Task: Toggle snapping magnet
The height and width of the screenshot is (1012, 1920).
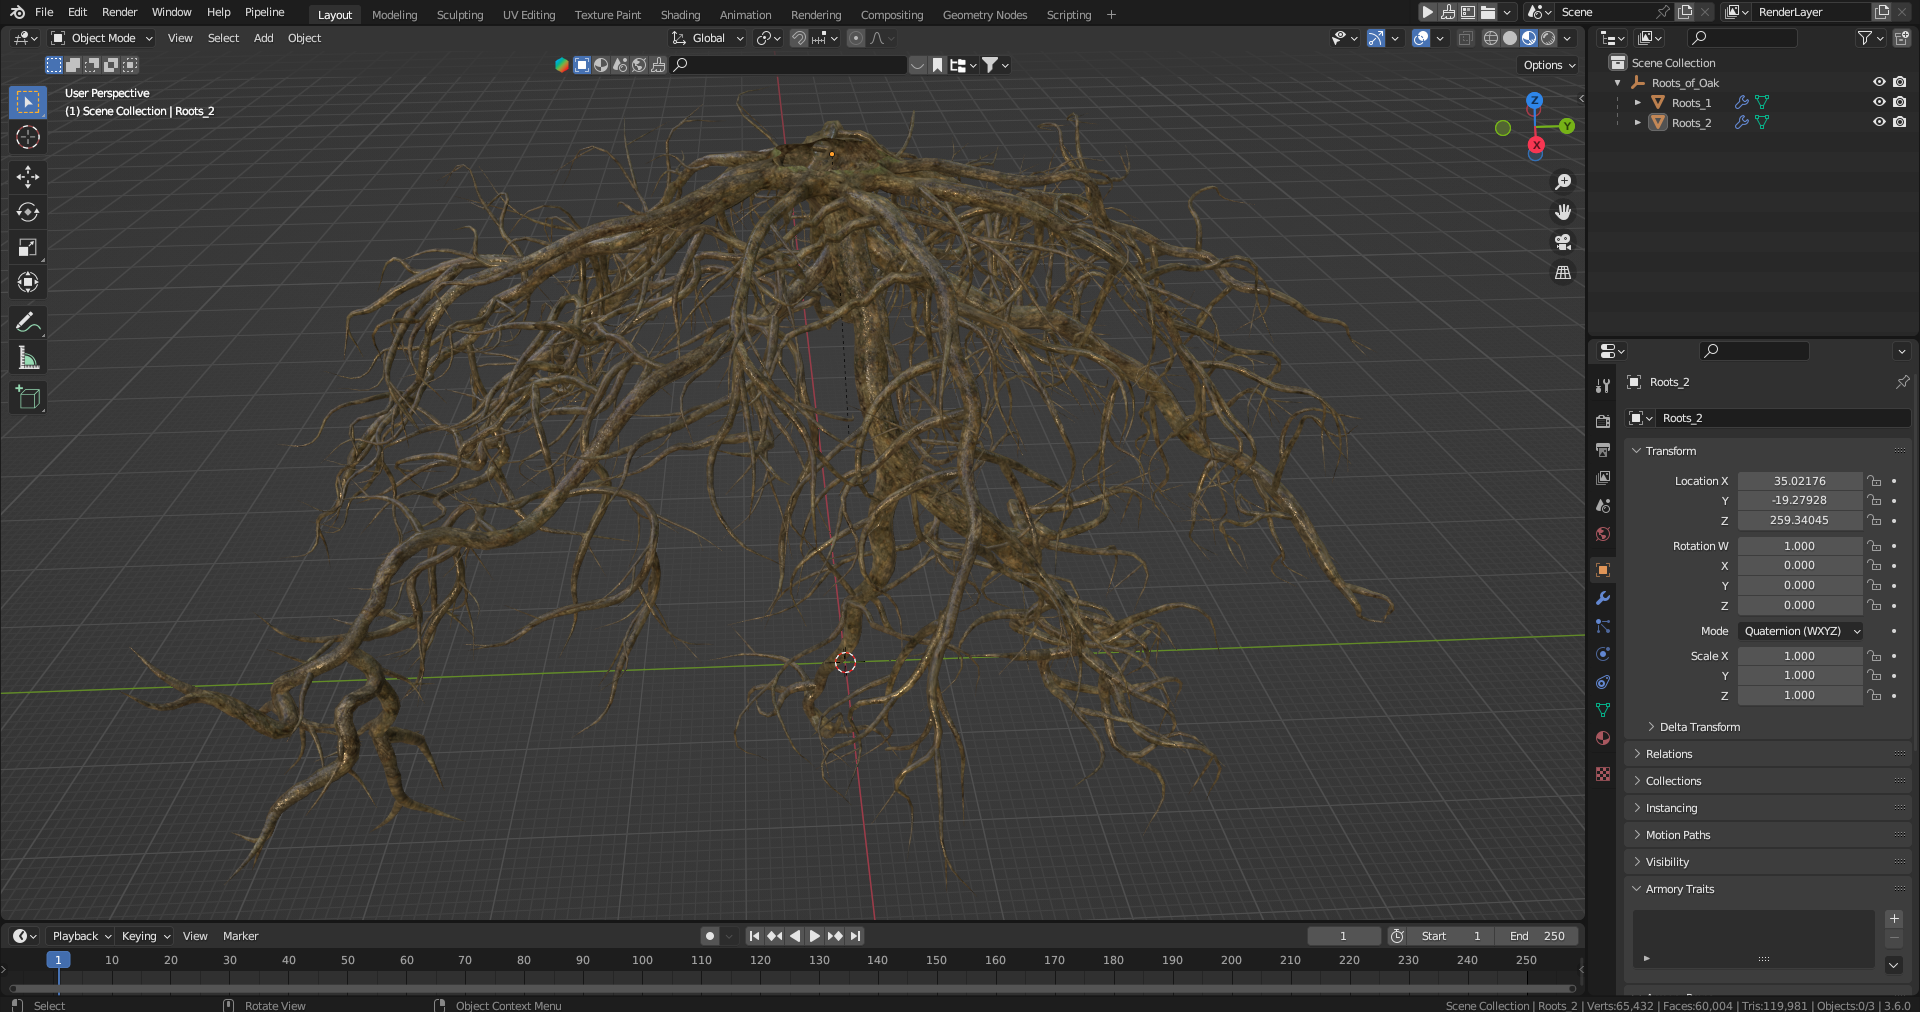Action: click(x=799, y=38)
